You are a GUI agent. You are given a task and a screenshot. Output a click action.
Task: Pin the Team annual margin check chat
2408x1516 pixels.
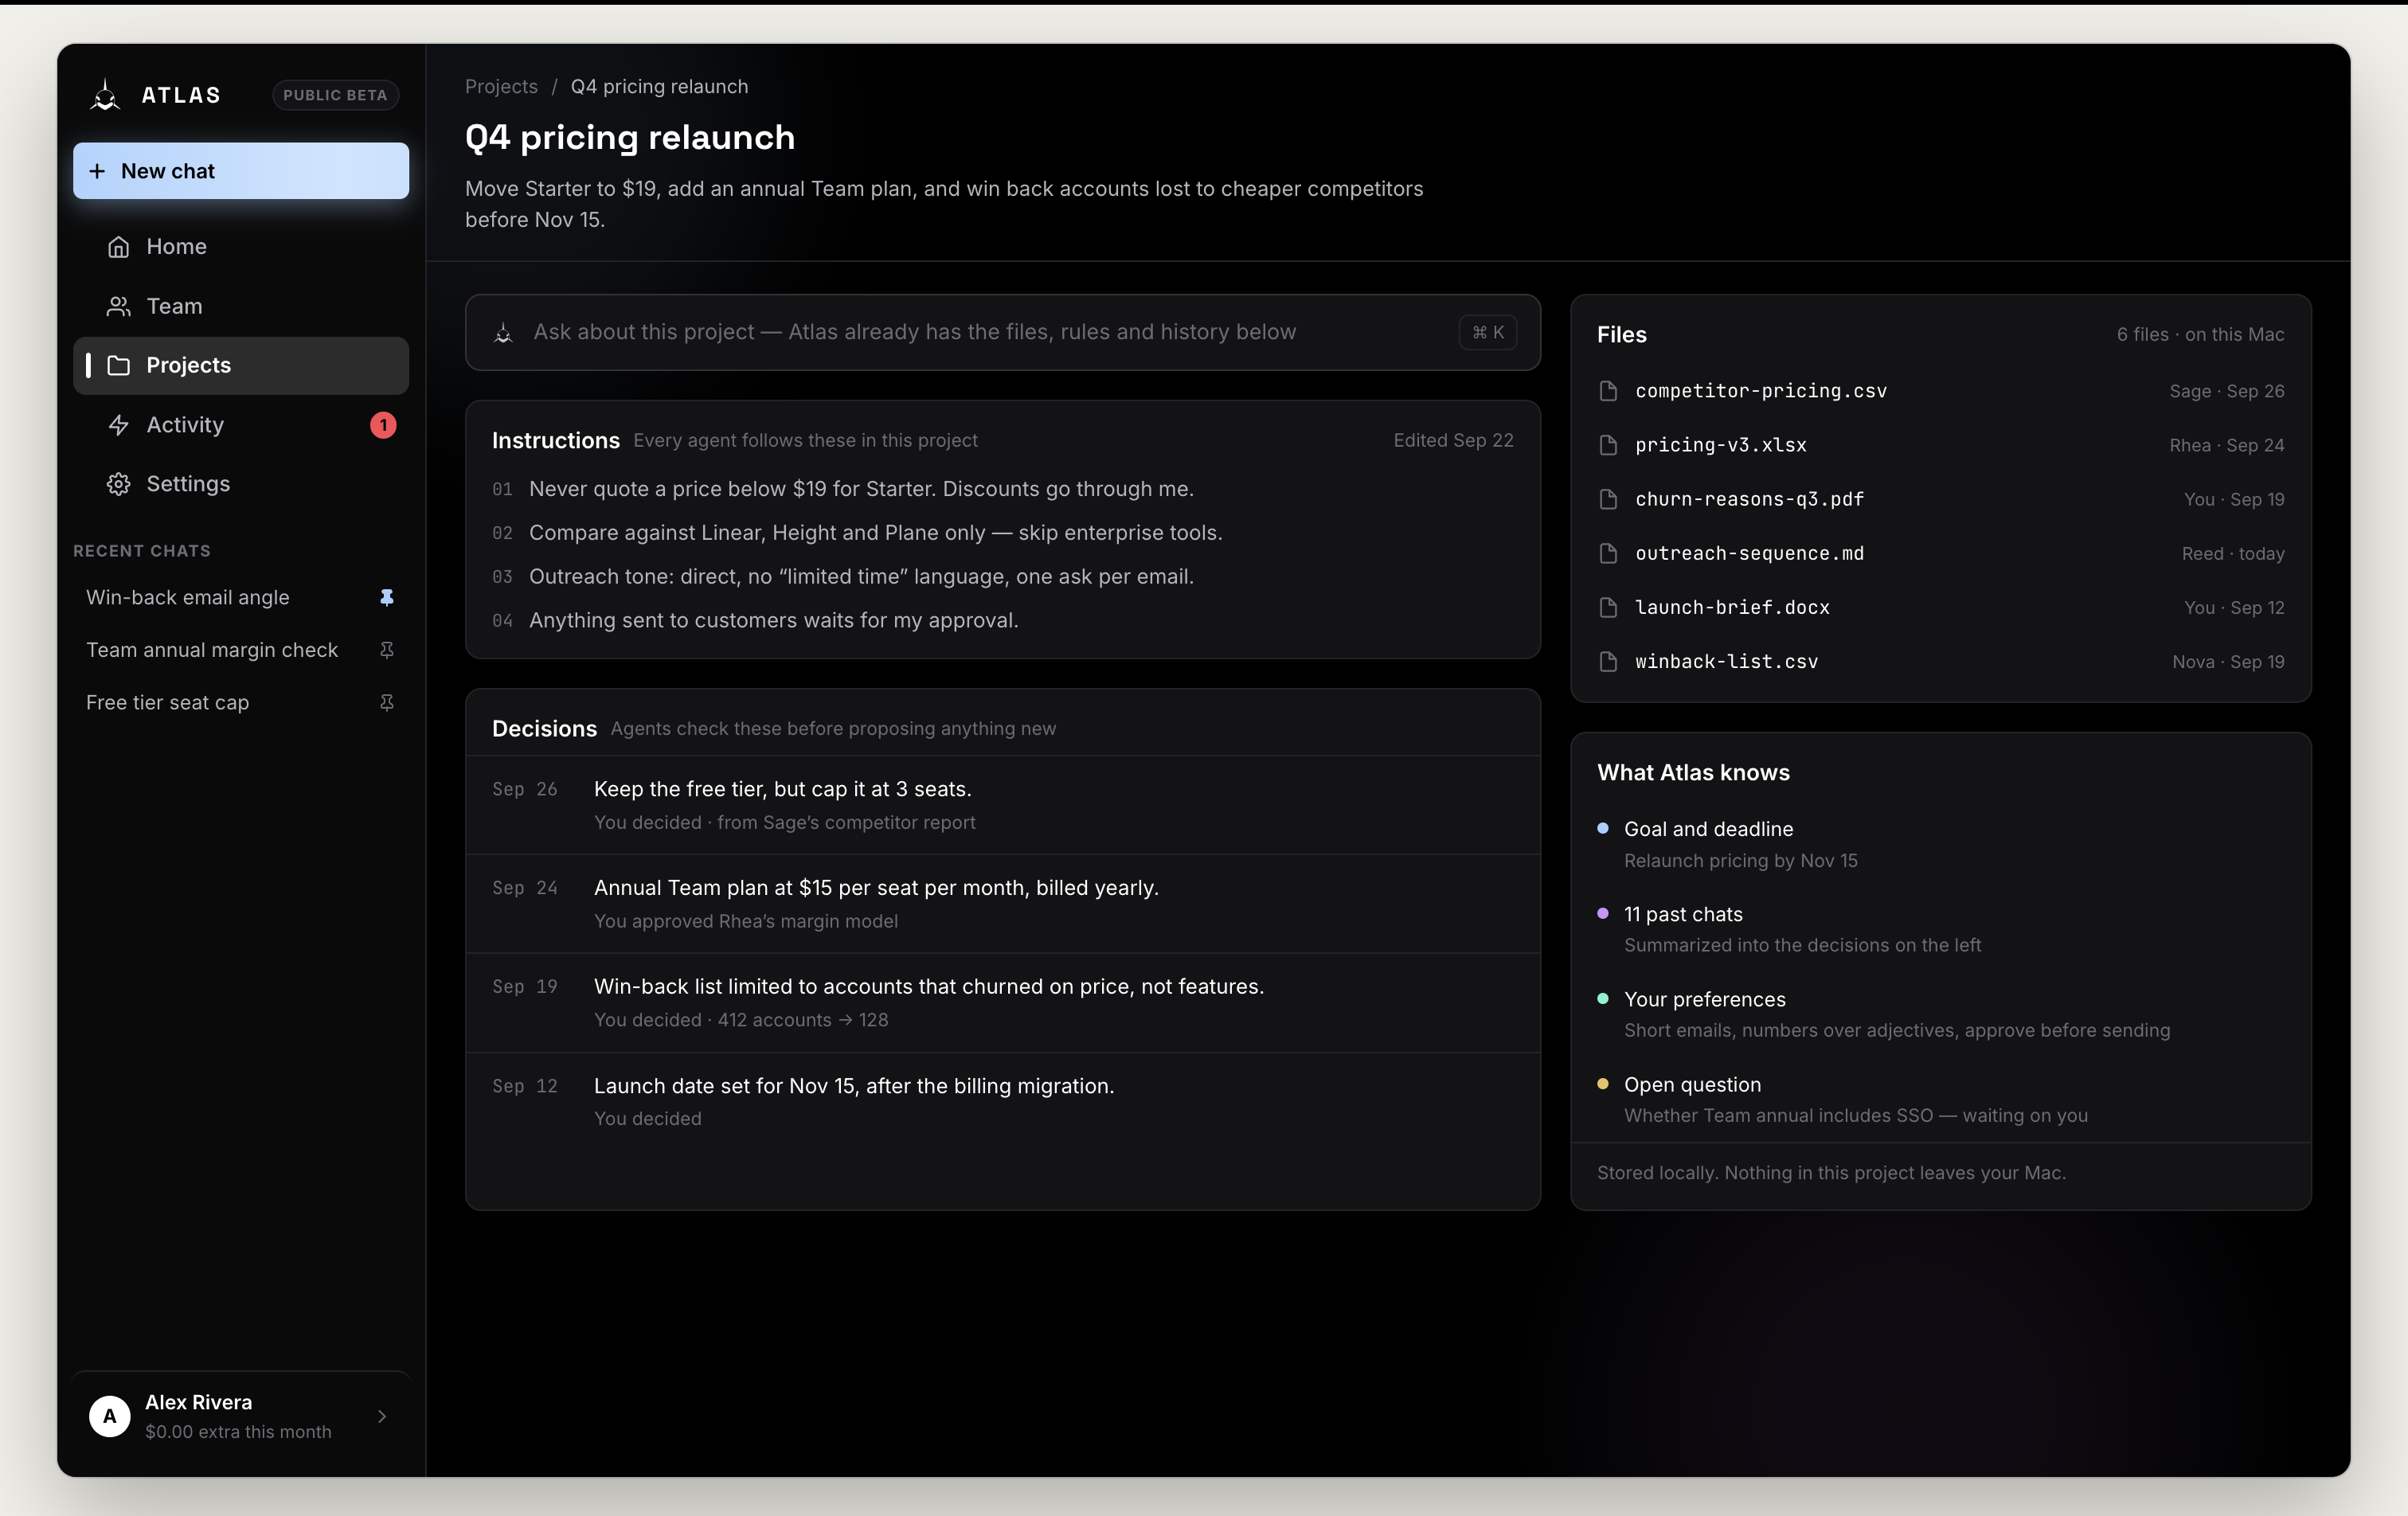coord(387,650)
